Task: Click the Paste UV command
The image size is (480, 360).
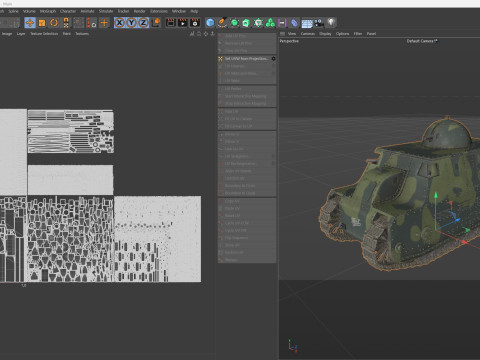Action: (x=247, y=208)
